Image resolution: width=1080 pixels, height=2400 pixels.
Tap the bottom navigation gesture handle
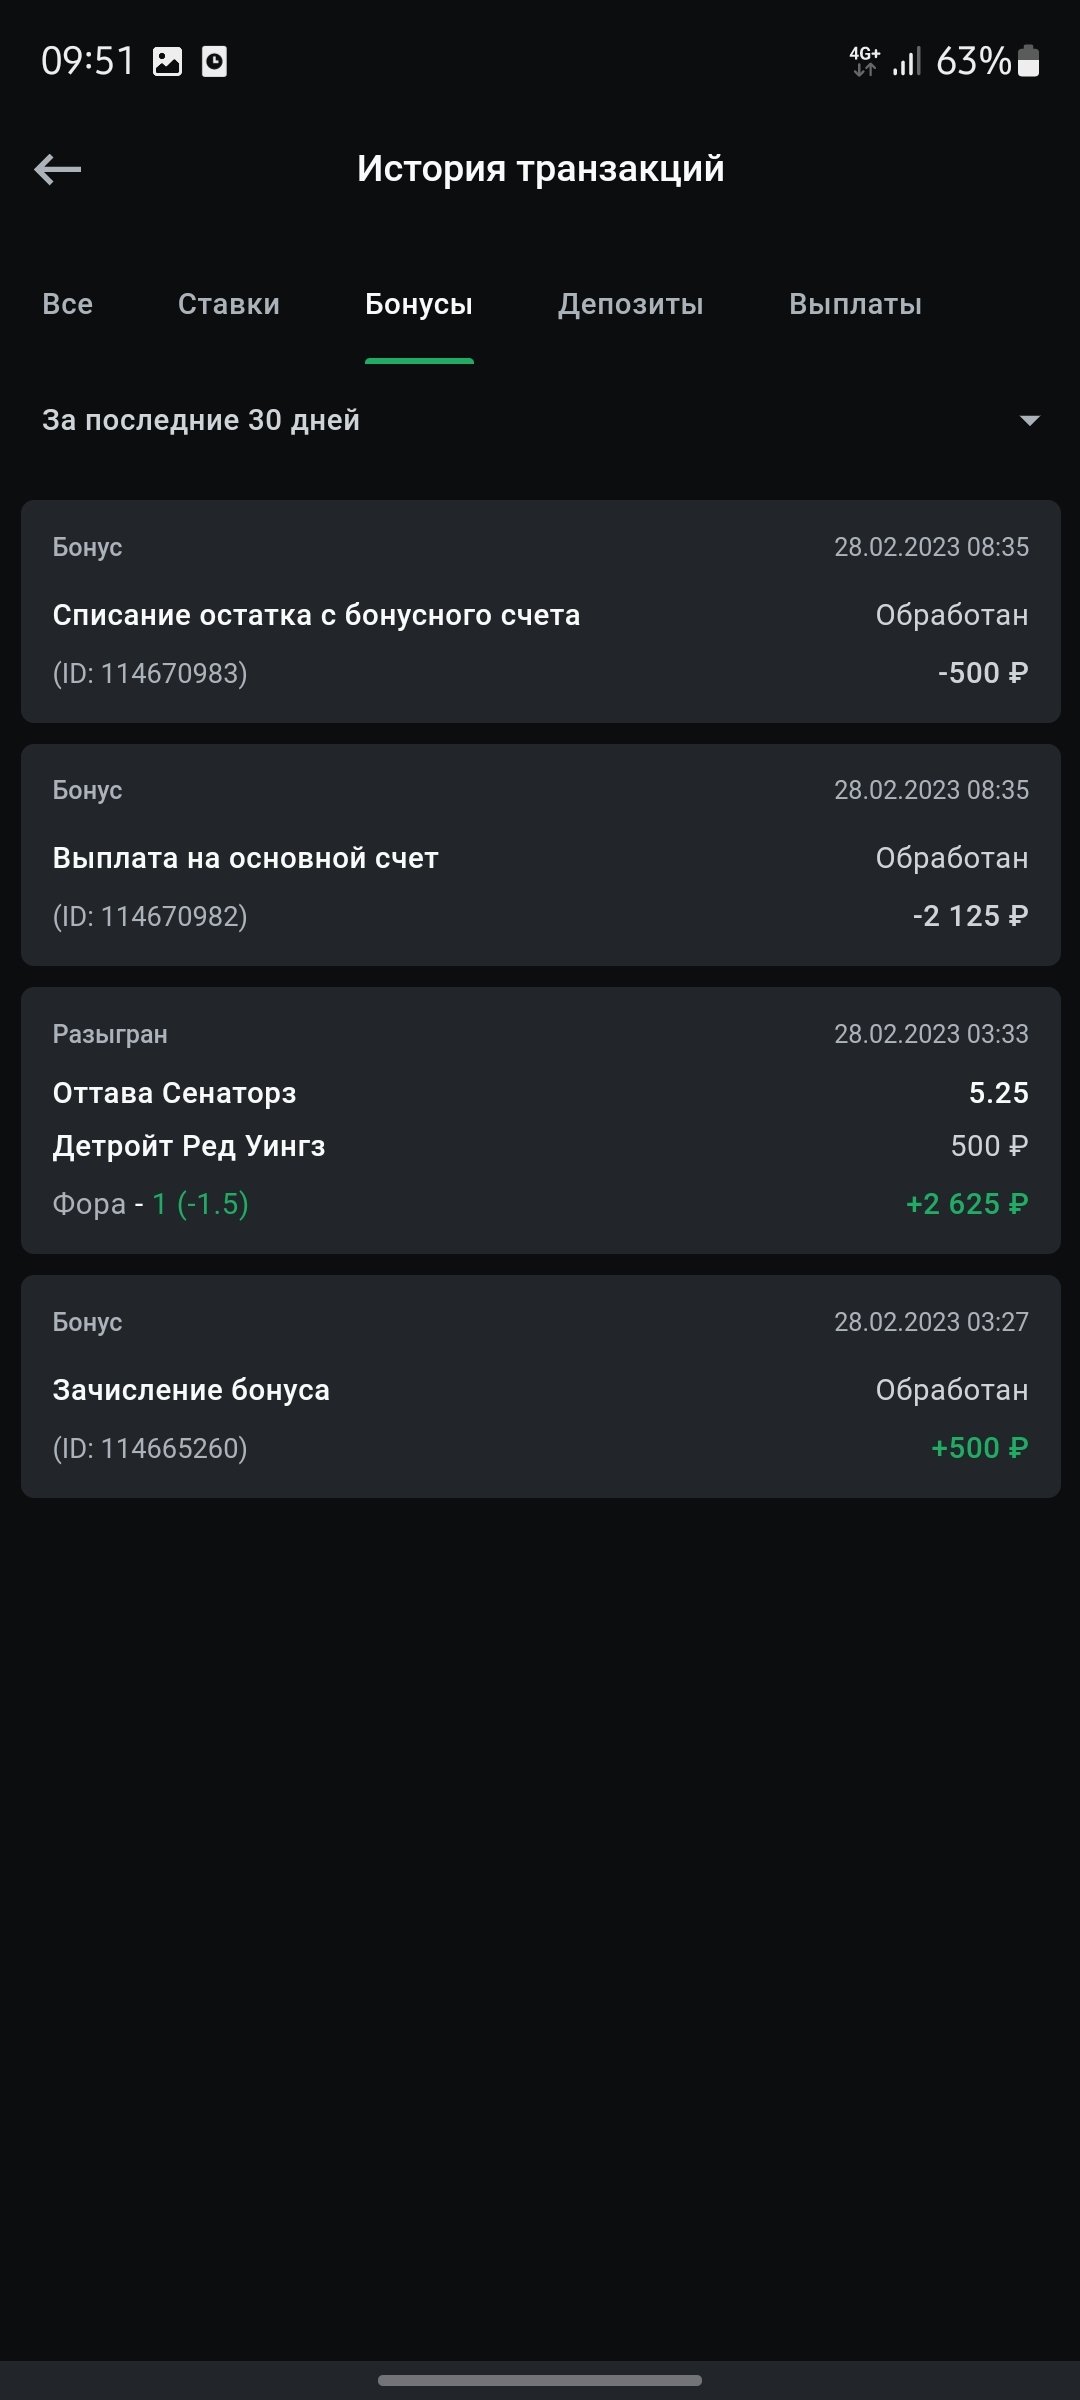point(540,2380)
